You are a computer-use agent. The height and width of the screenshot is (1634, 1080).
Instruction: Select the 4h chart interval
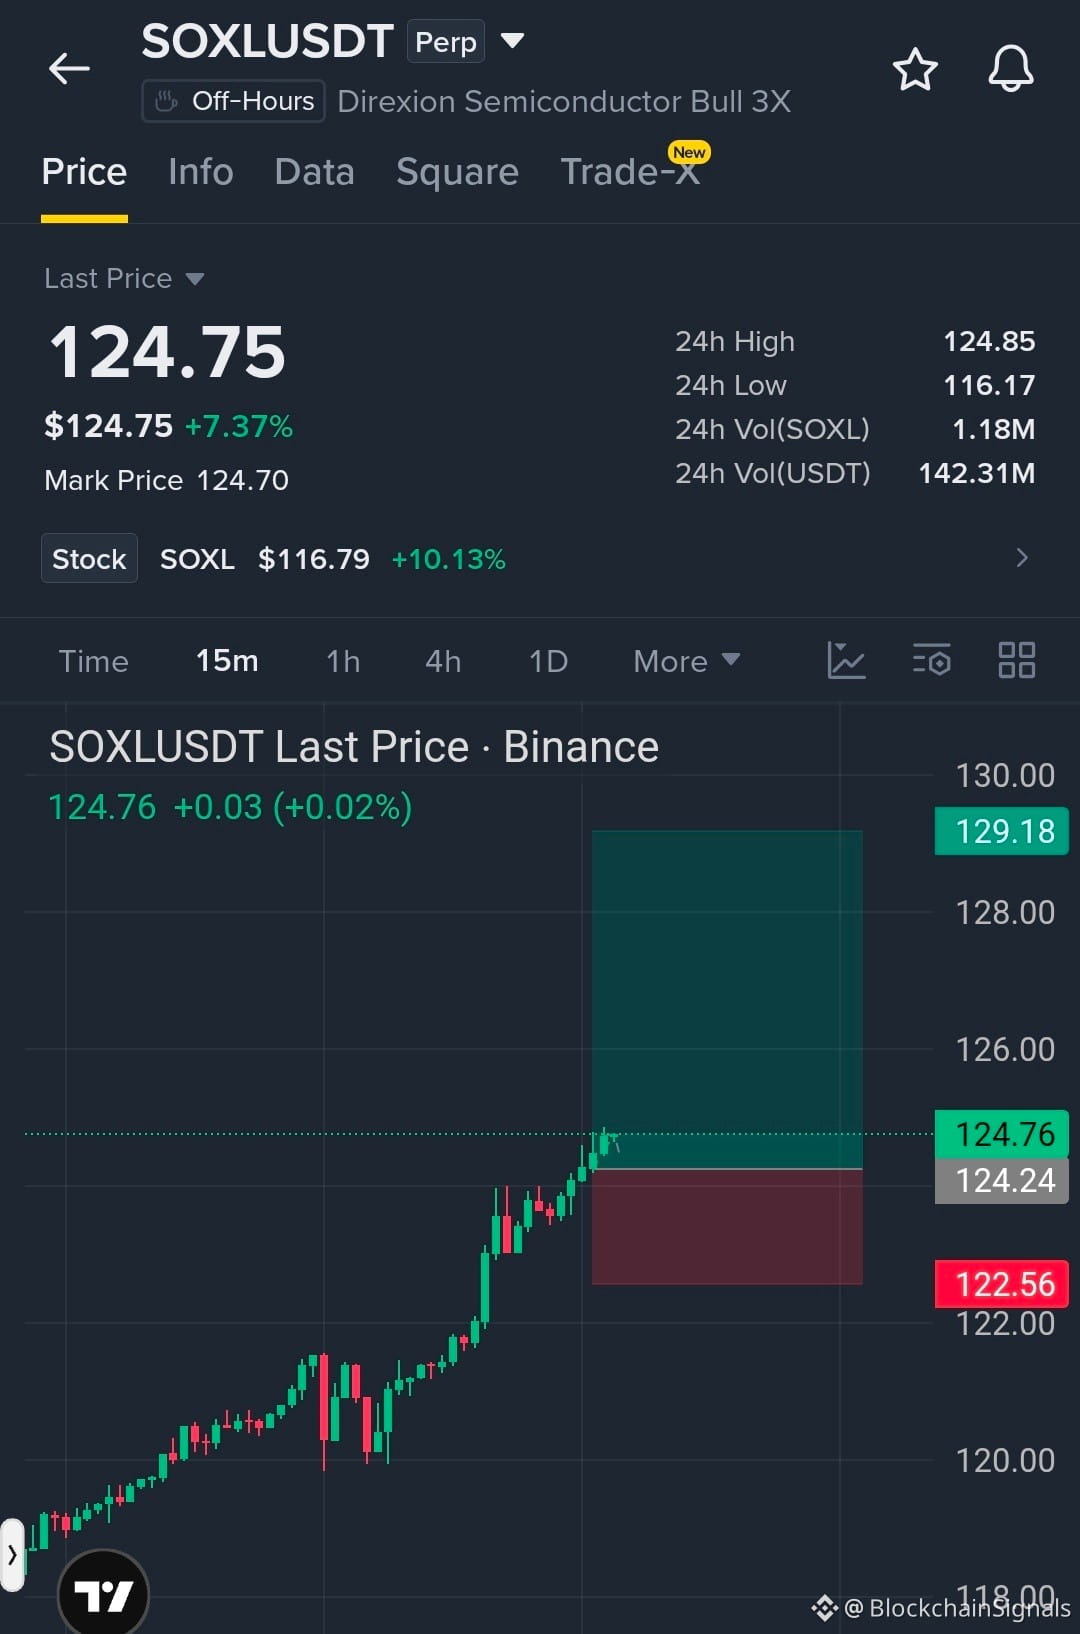443,661
